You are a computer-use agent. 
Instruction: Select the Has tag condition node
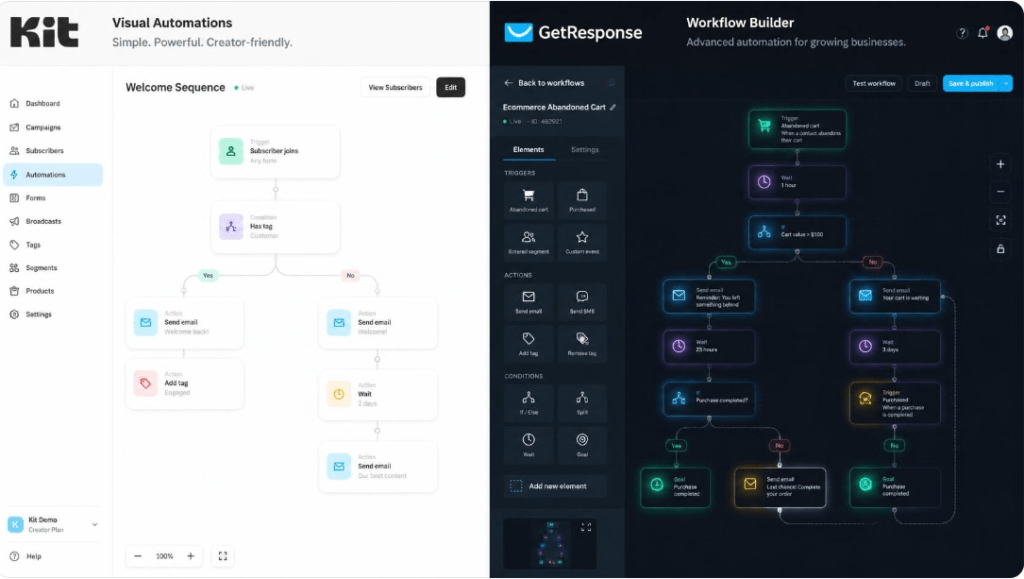coord(275,227)
